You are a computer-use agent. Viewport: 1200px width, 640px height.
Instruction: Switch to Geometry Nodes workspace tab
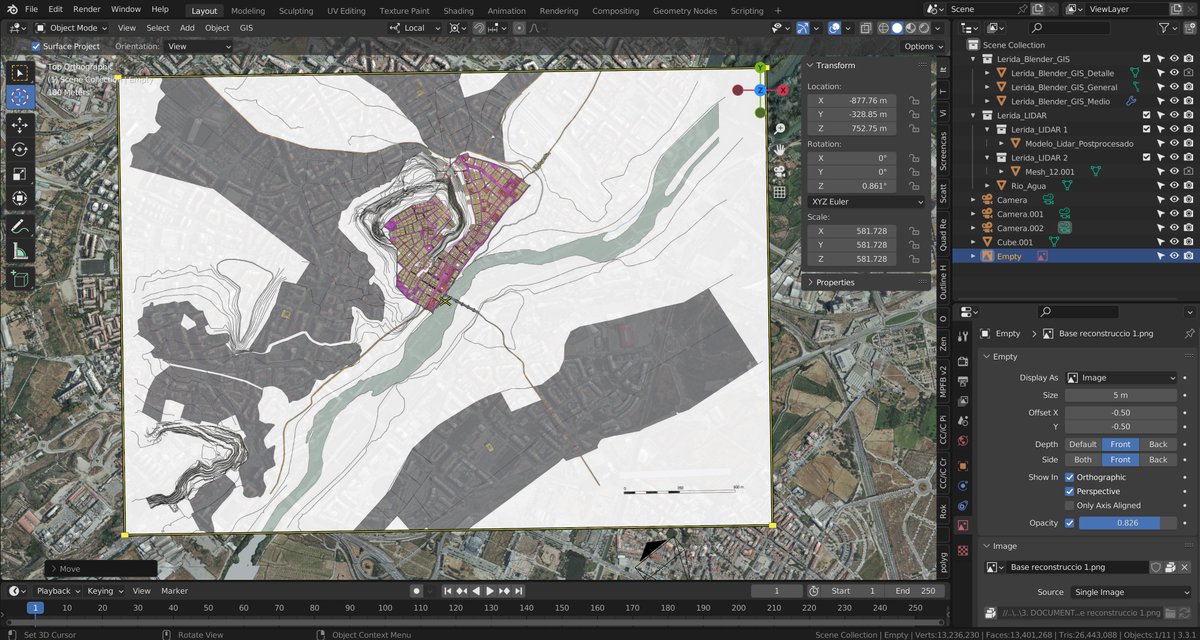[x=685, y=11]
